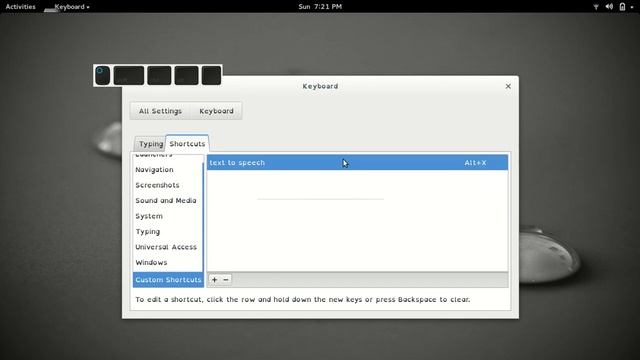Select the Navigation shortcut category
This screenshot has height=360, width=640.
tap(167, 169)
